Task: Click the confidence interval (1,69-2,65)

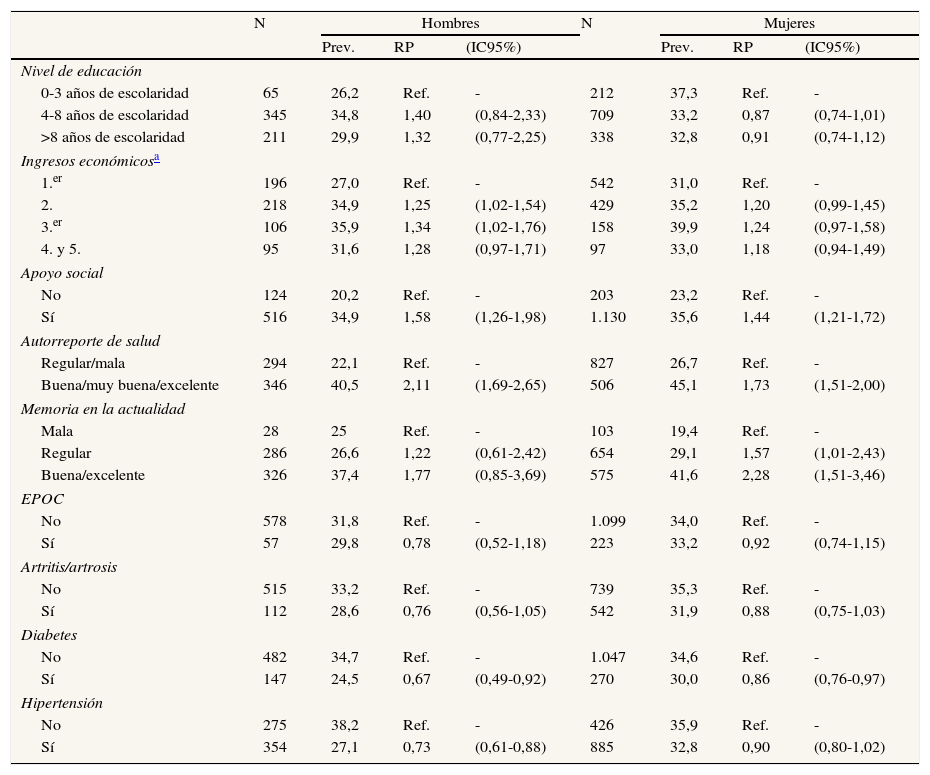Action: (510, 385)
